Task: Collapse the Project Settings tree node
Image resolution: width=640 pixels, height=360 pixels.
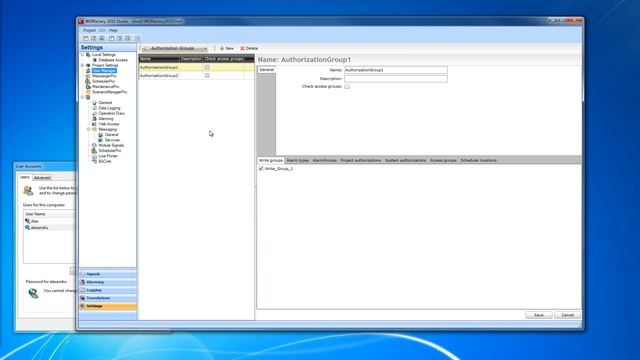Action: pos(82,65)
